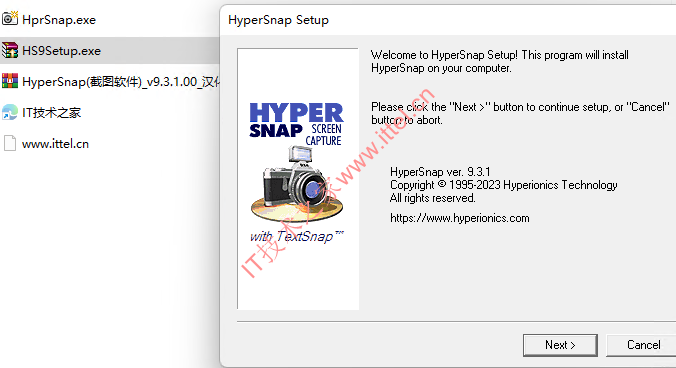This screenshot has height=368, width=676.
Task: Click the Copyright 1995-2023 Hyperionics Technology line
Action: (x=504, y=185)
